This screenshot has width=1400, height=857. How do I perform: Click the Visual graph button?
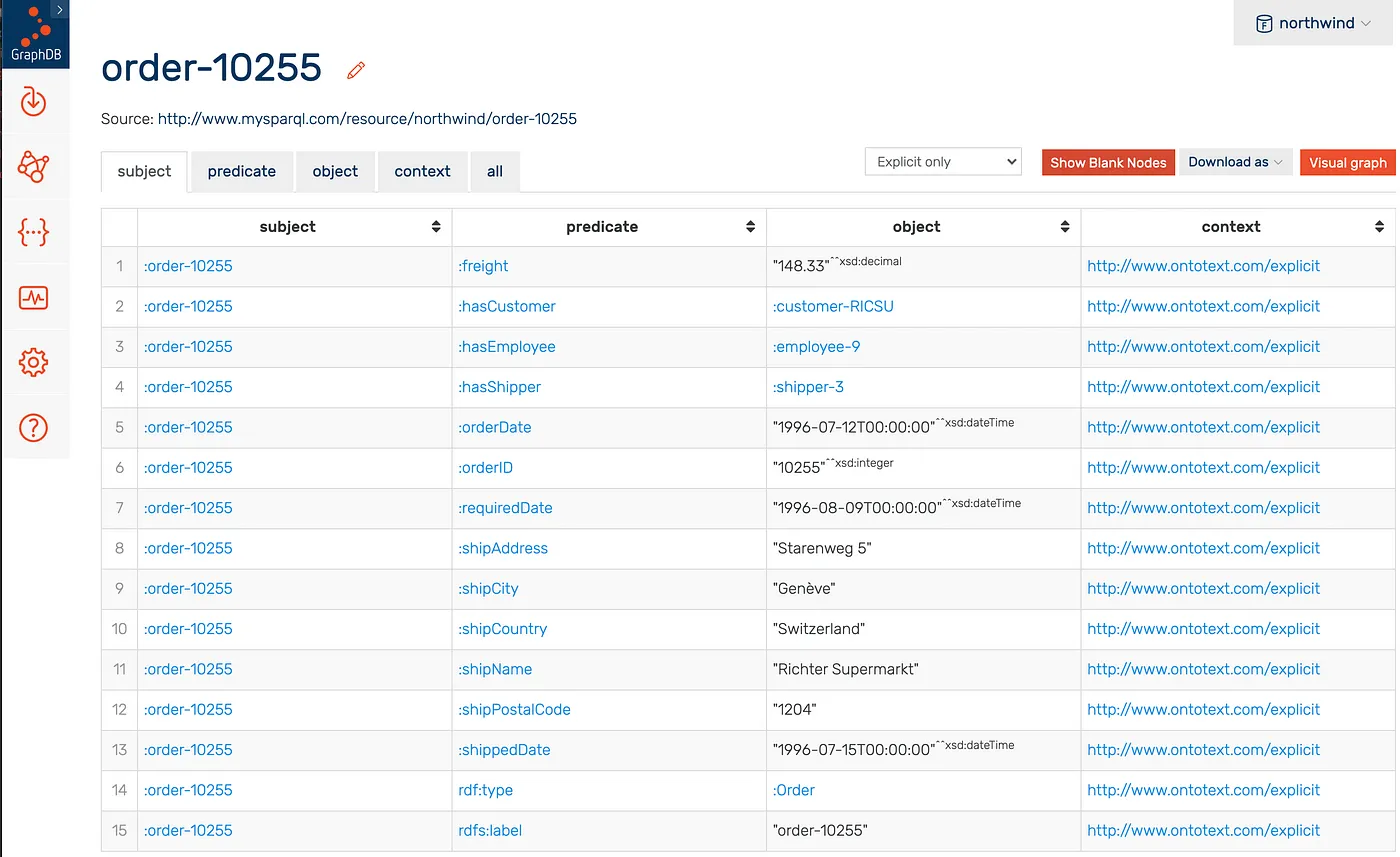coord(1348,162)
